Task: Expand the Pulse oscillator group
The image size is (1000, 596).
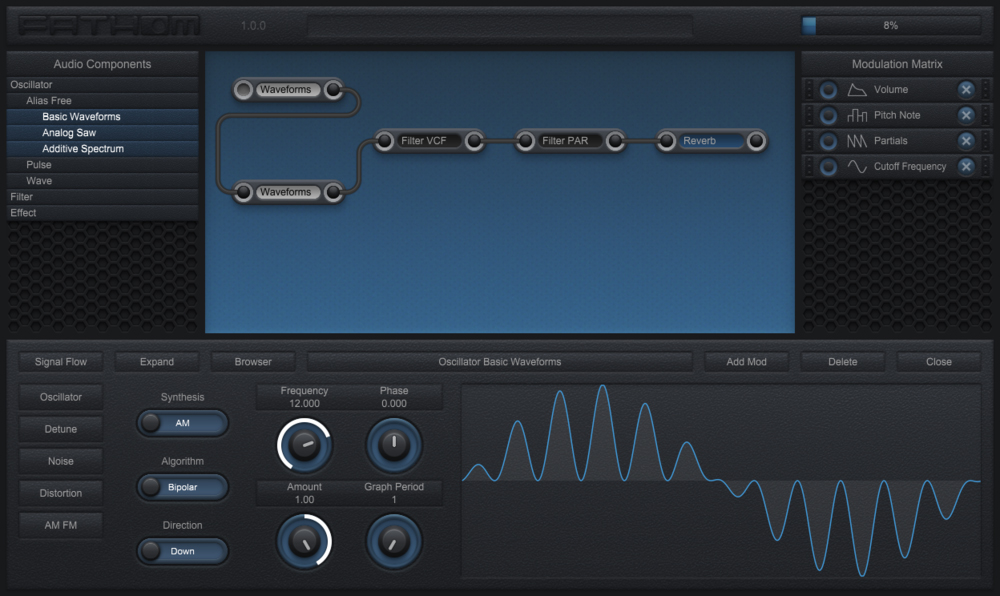Action: pyautogui.click(x=102, y=164)
